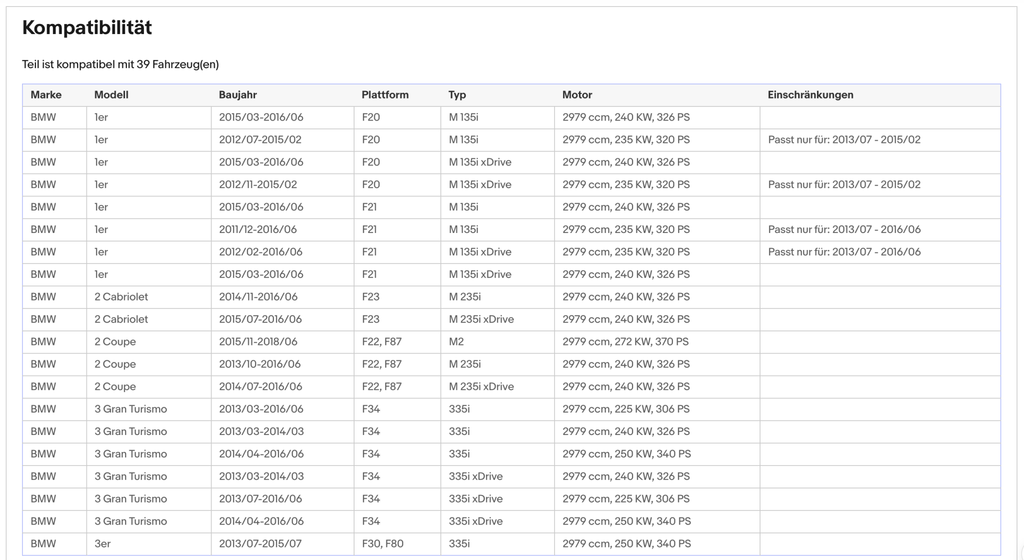Click '335i' in the 3er row

459,544
